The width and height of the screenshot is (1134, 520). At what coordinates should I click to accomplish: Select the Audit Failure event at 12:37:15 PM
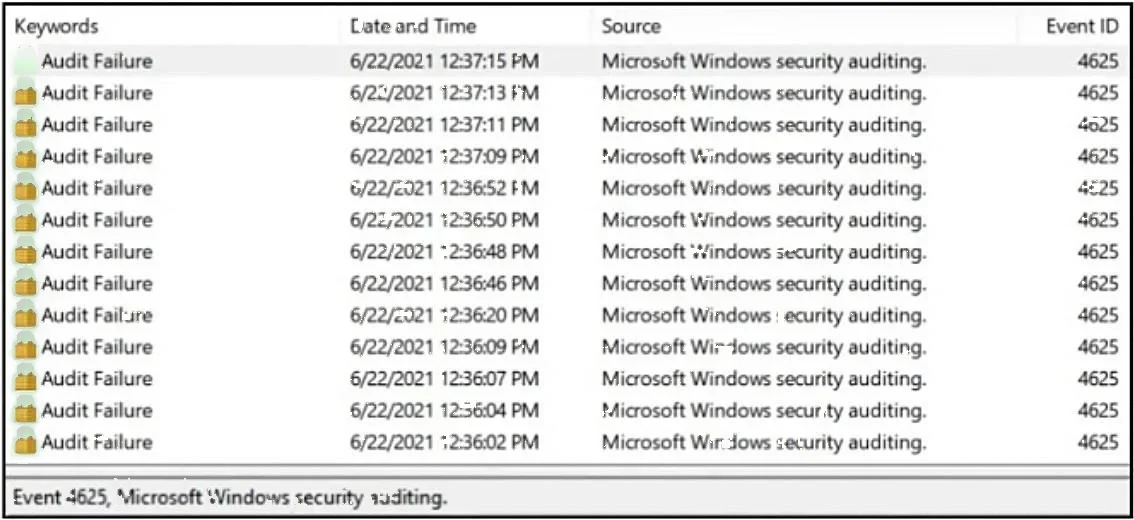(x=567, y=61)
